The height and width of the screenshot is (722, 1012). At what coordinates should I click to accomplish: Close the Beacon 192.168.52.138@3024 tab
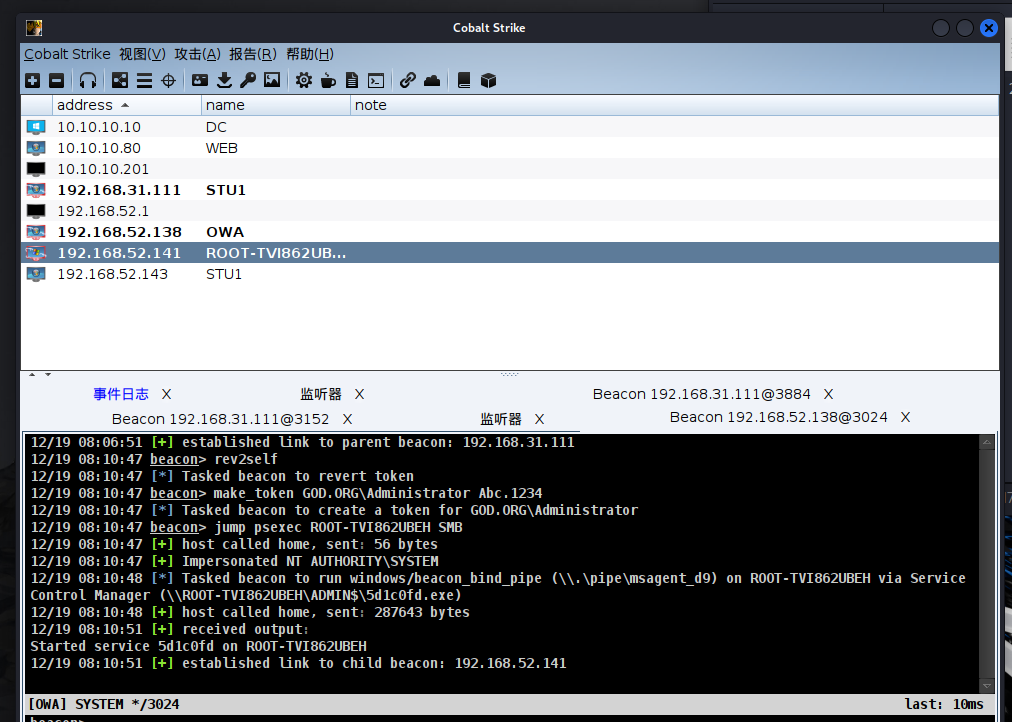[906, 417]
